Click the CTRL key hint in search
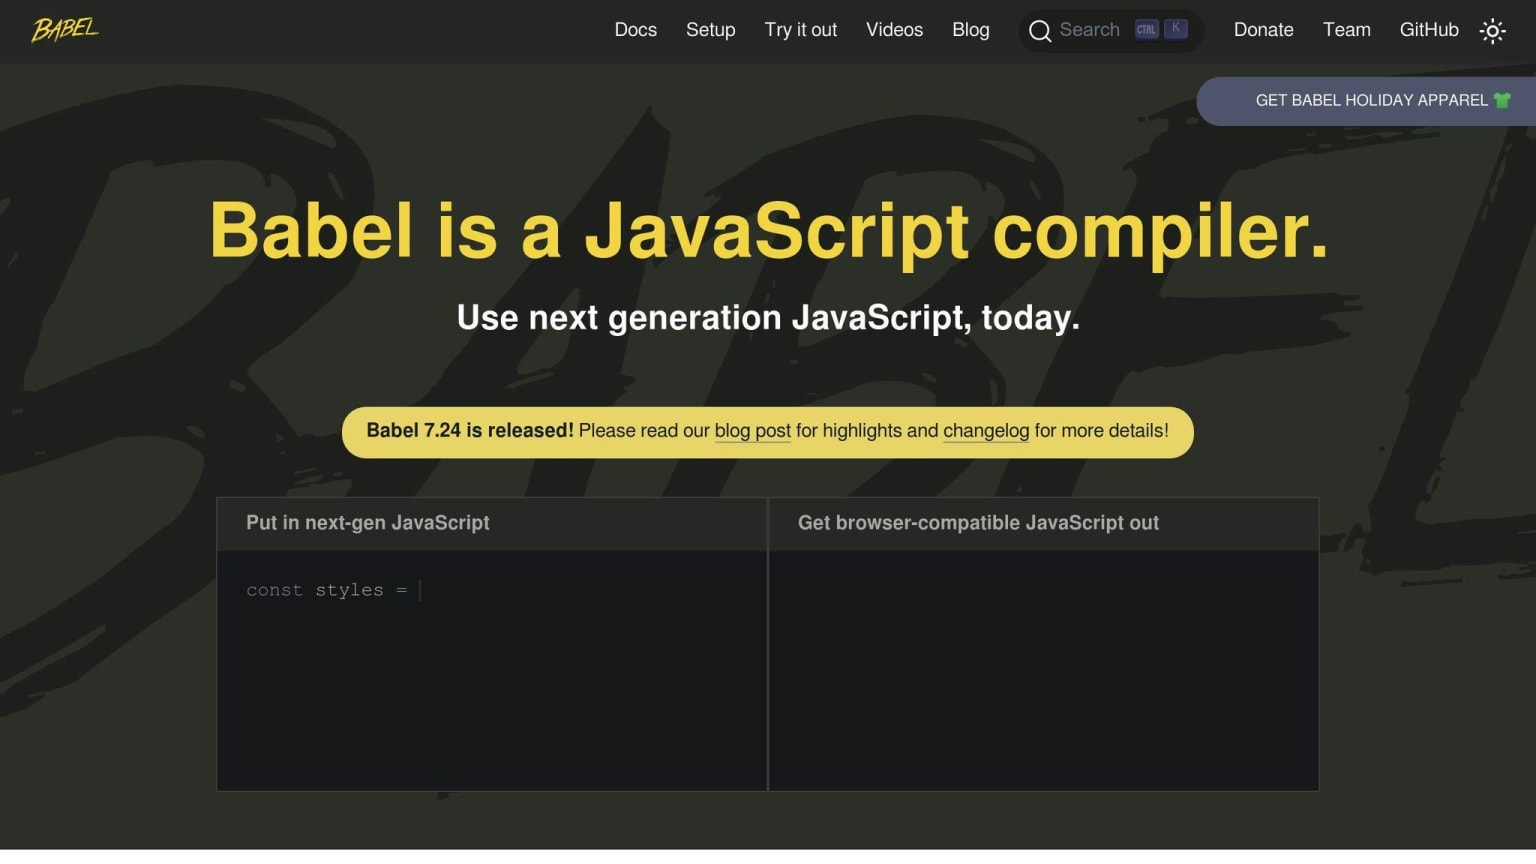 tap(1146, 30)
